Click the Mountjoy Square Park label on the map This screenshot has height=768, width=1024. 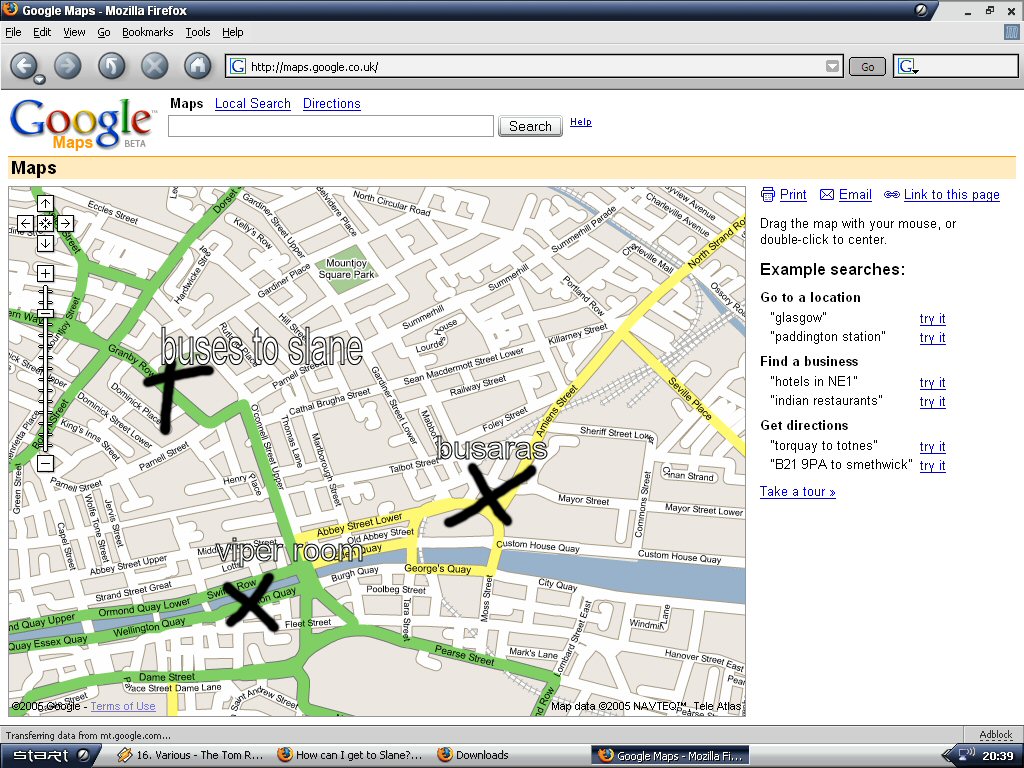346,268
